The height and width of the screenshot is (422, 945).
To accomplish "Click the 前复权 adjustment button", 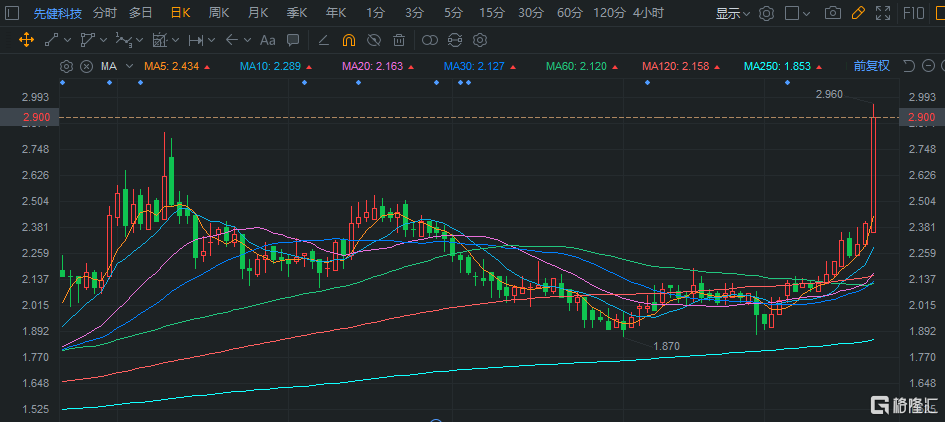I will pos(870,66).
